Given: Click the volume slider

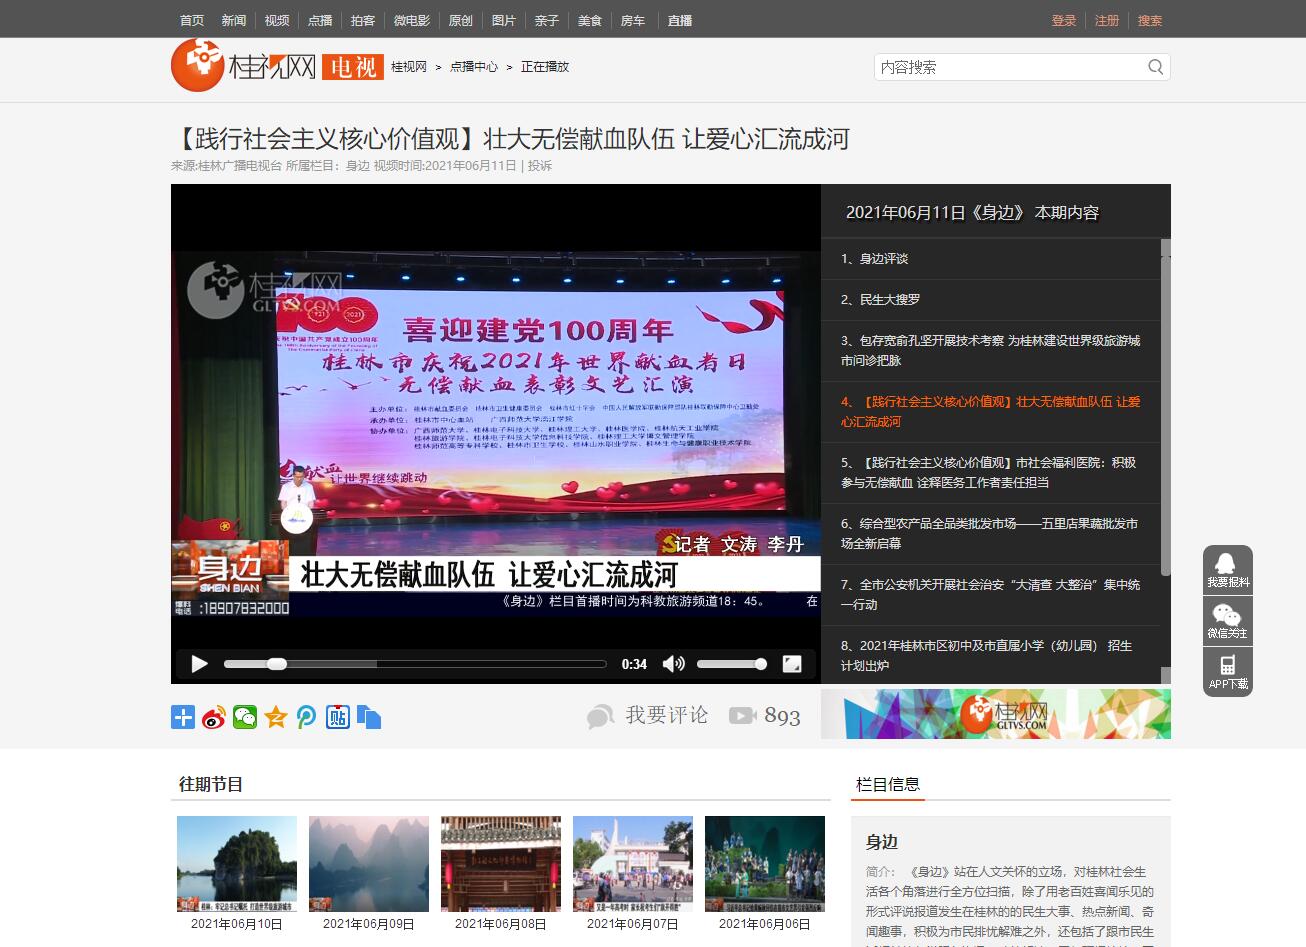Looking at the screenshot, I should [731, 664].
